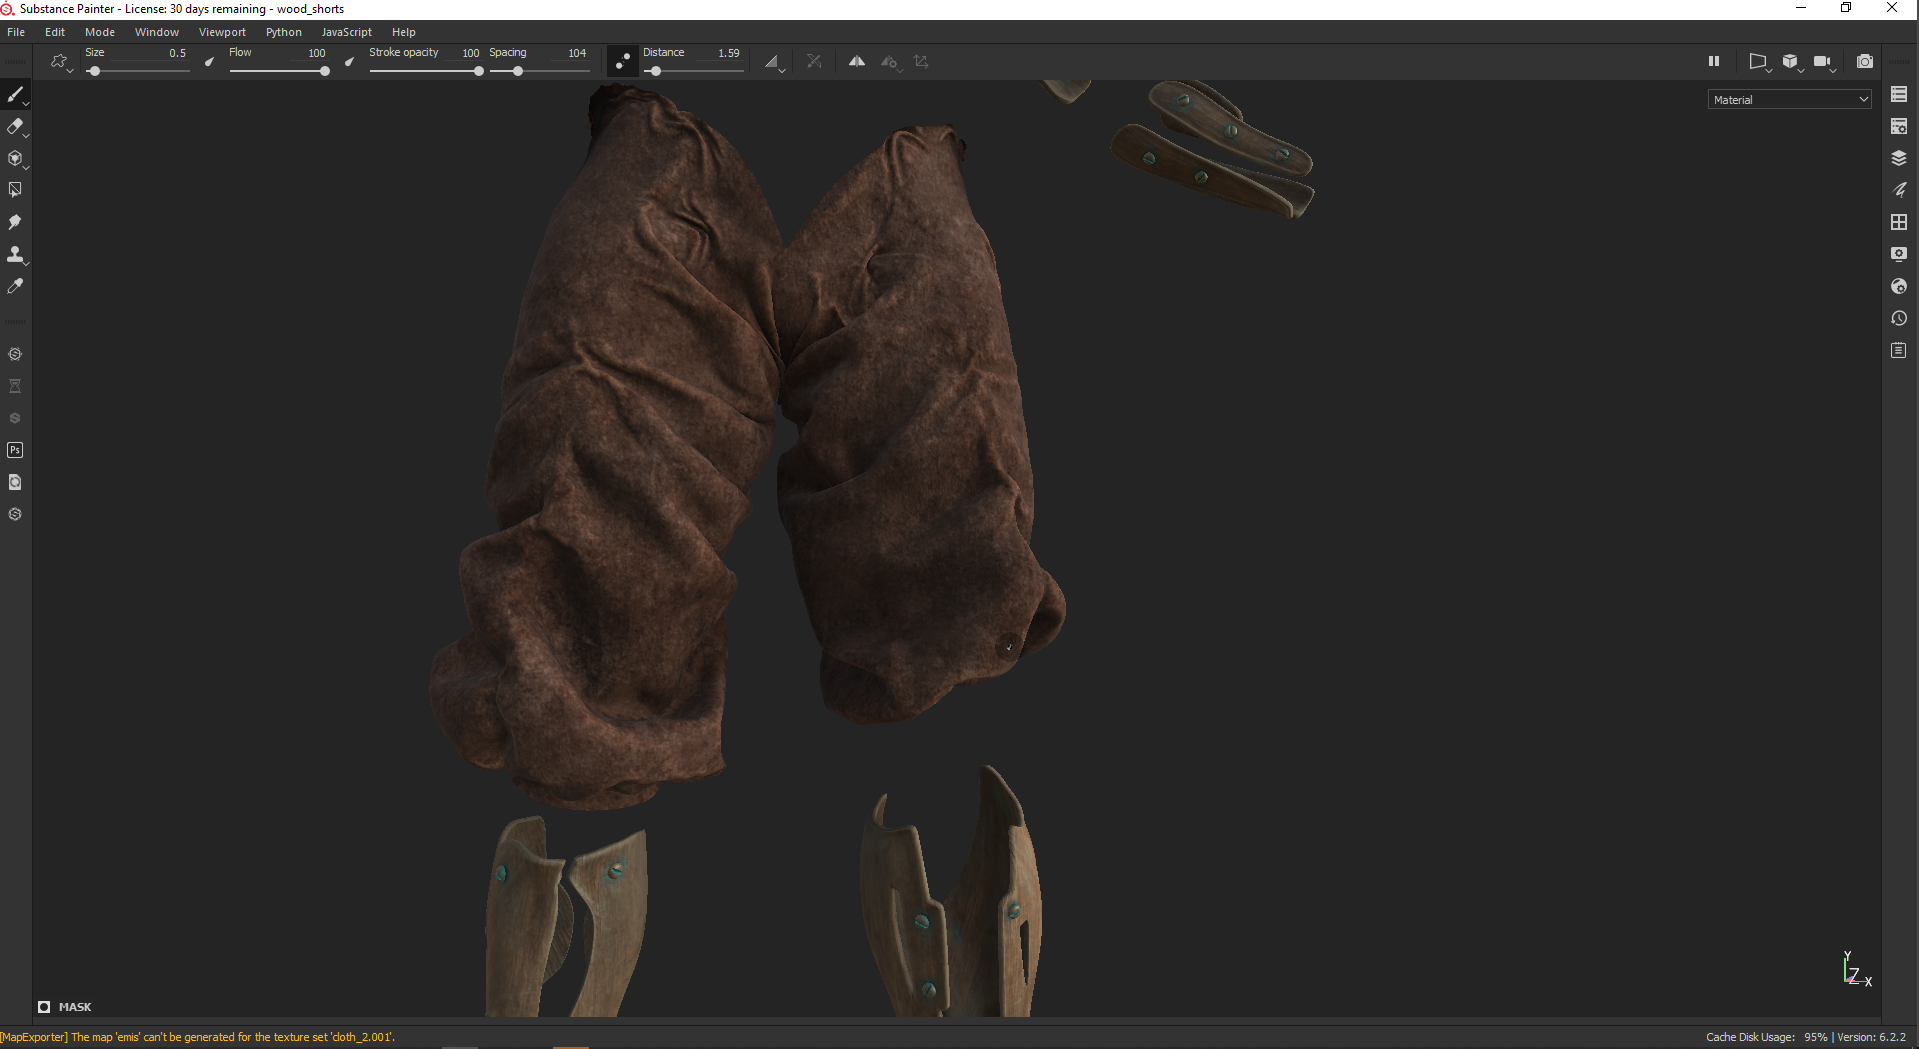Viewport: 1919px width, 1049px height.
Task: Select the Clone stamp tool
Action: [x=15, y=254]
